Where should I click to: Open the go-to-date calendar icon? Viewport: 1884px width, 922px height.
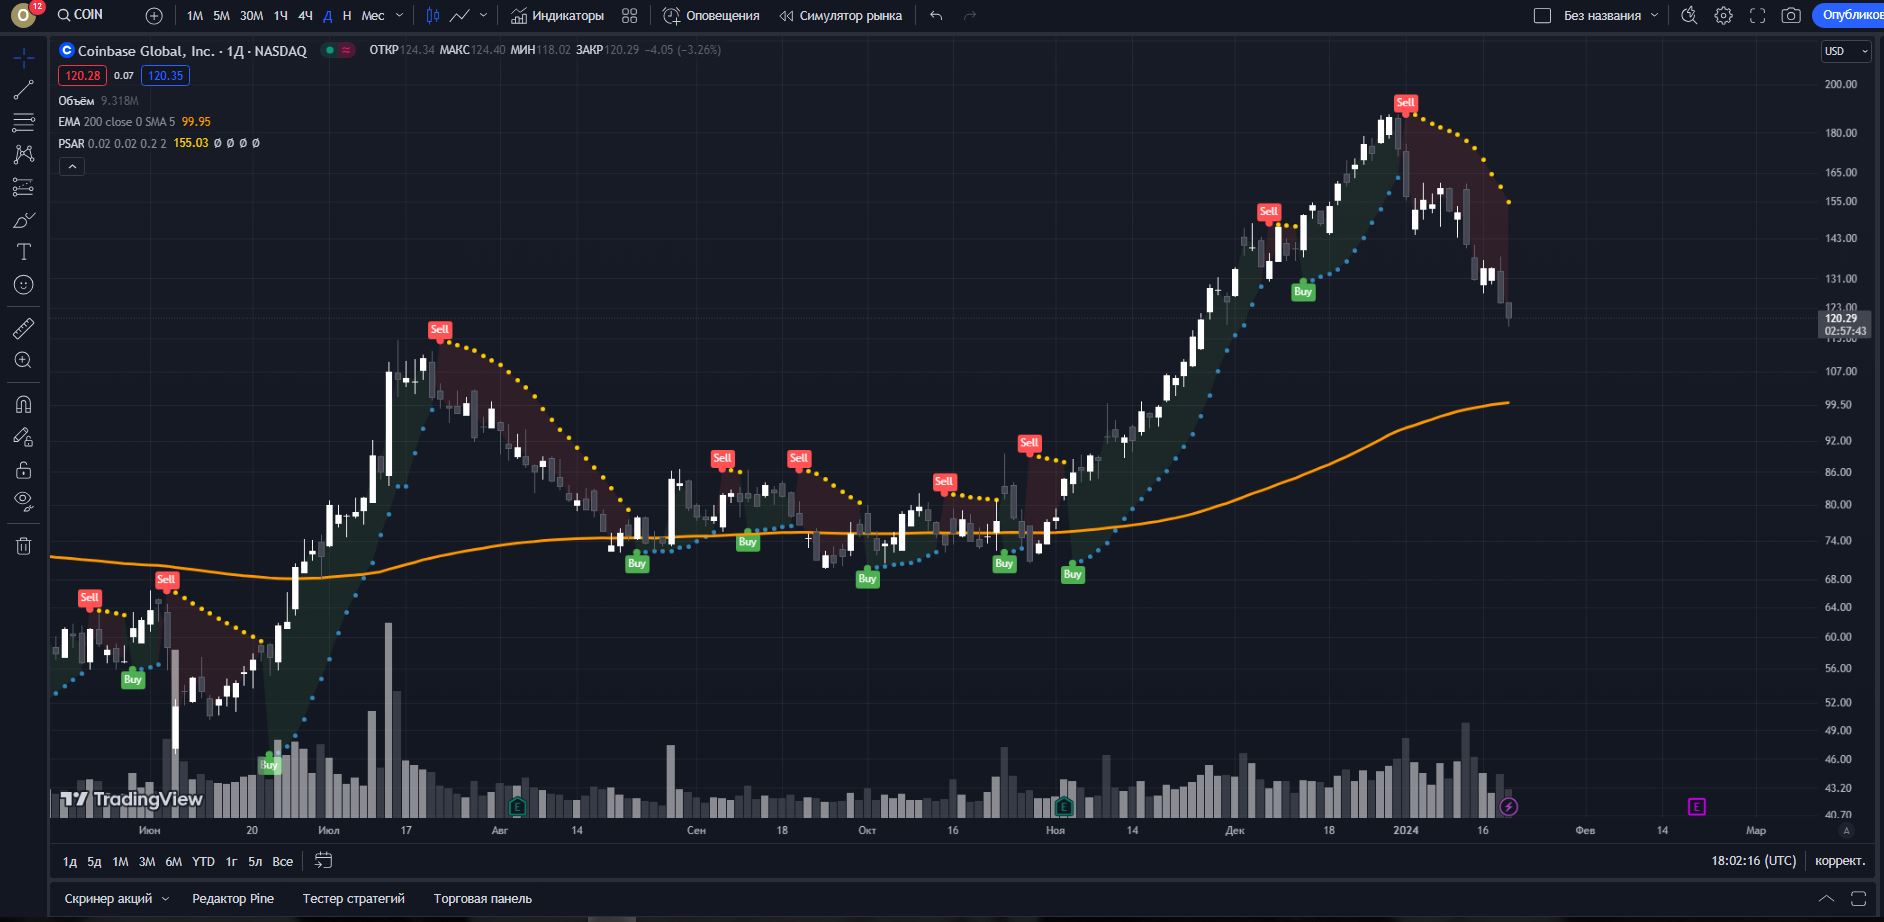tap(323, 860)
